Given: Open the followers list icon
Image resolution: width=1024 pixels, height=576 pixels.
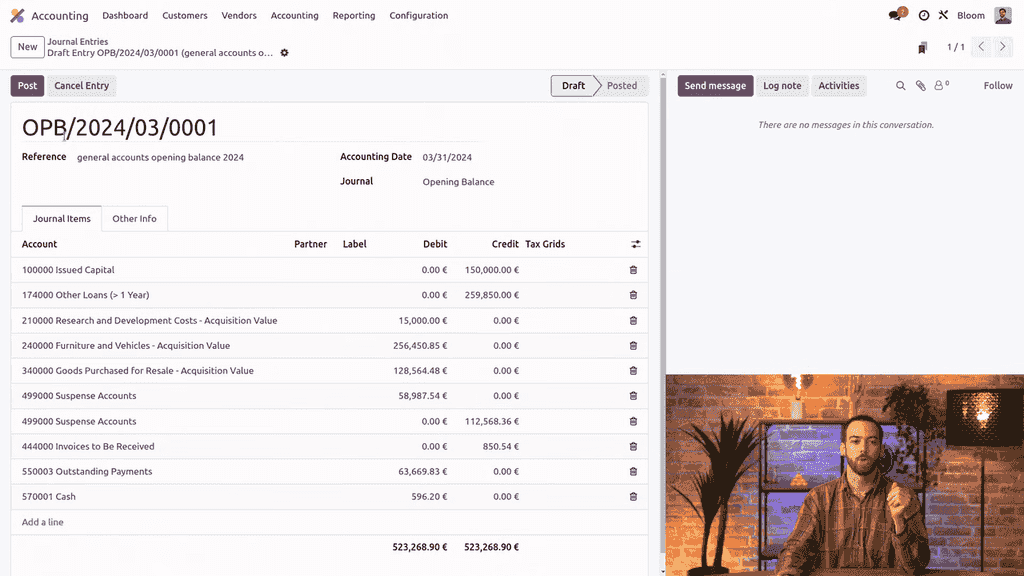Looking at the screenshot, I should coord(940,86).
